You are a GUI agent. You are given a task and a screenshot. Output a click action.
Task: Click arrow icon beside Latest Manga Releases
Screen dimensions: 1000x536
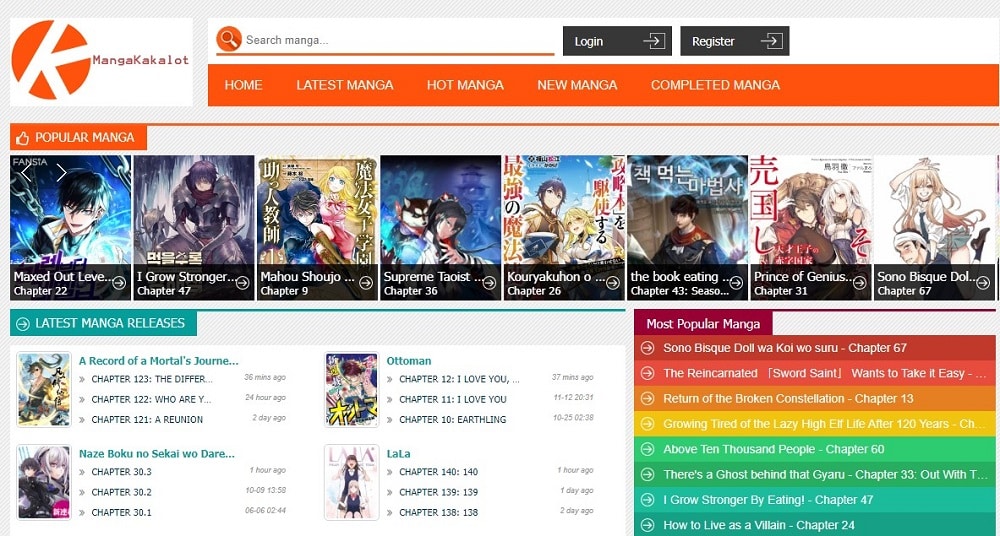[23, 324]
